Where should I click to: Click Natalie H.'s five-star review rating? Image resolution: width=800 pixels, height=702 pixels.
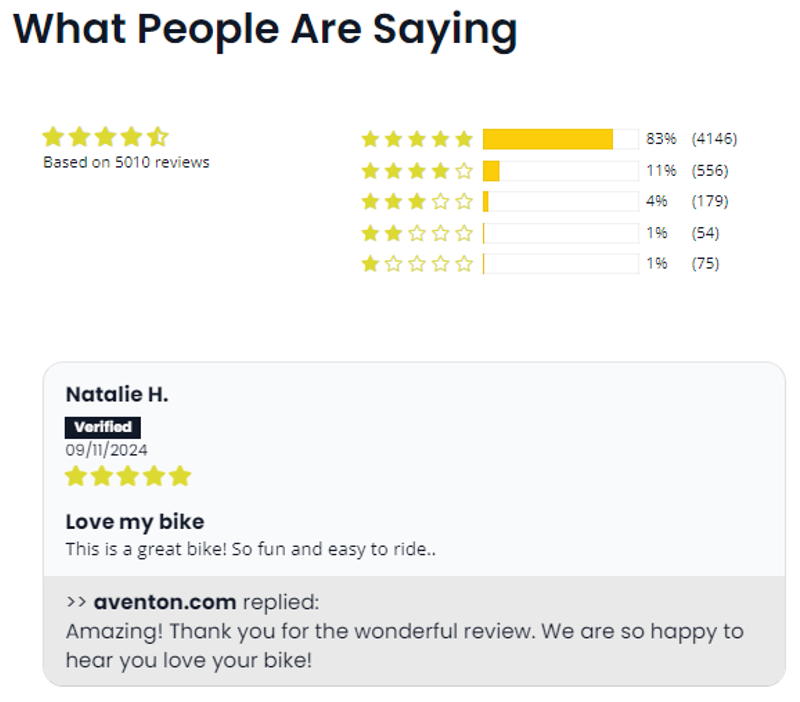pos(127,476)
